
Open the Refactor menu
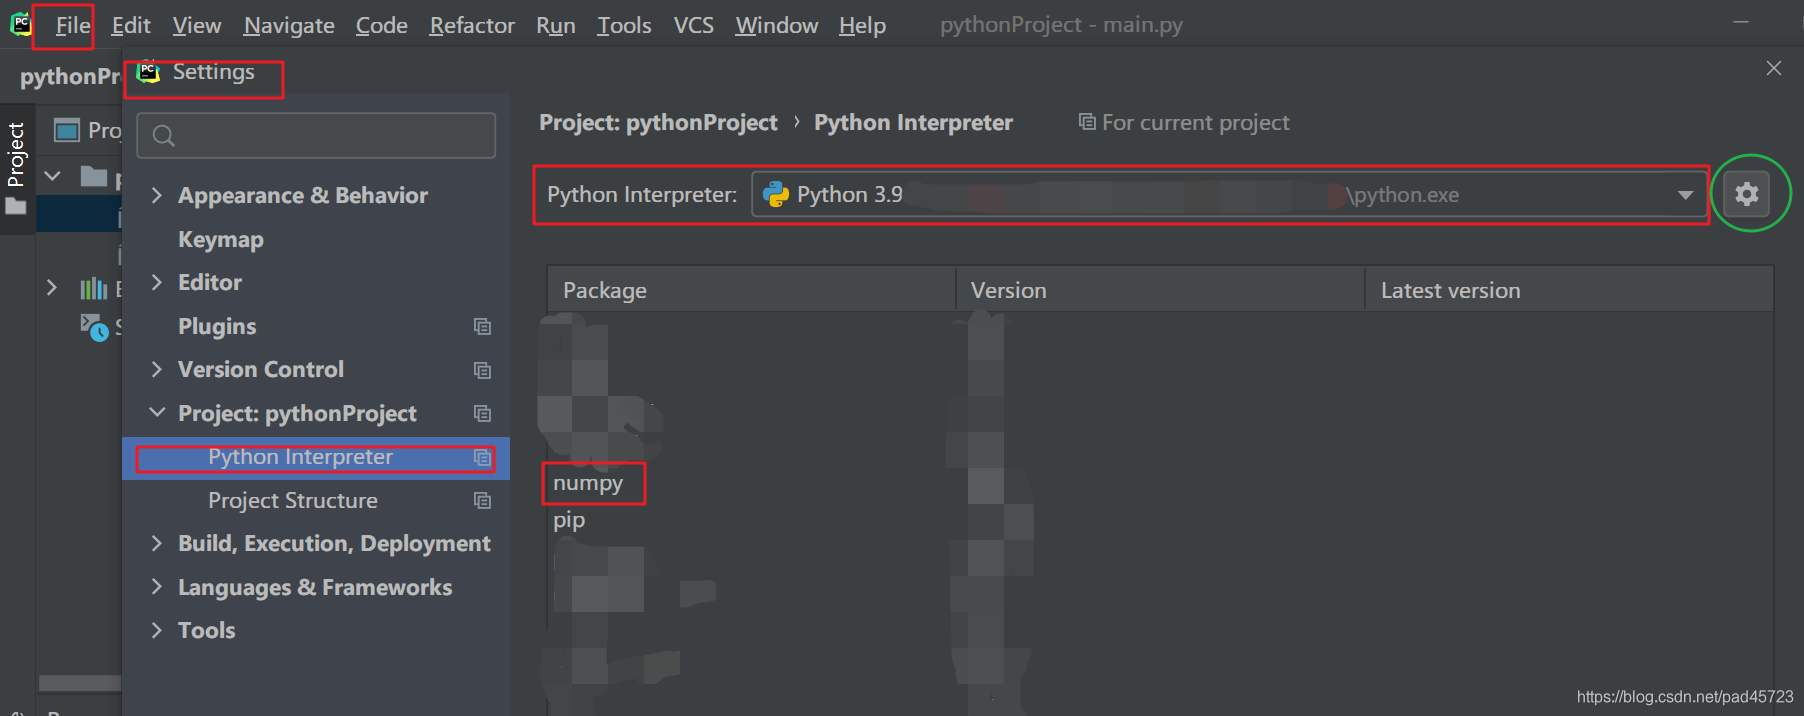click(x=471, y=25)
